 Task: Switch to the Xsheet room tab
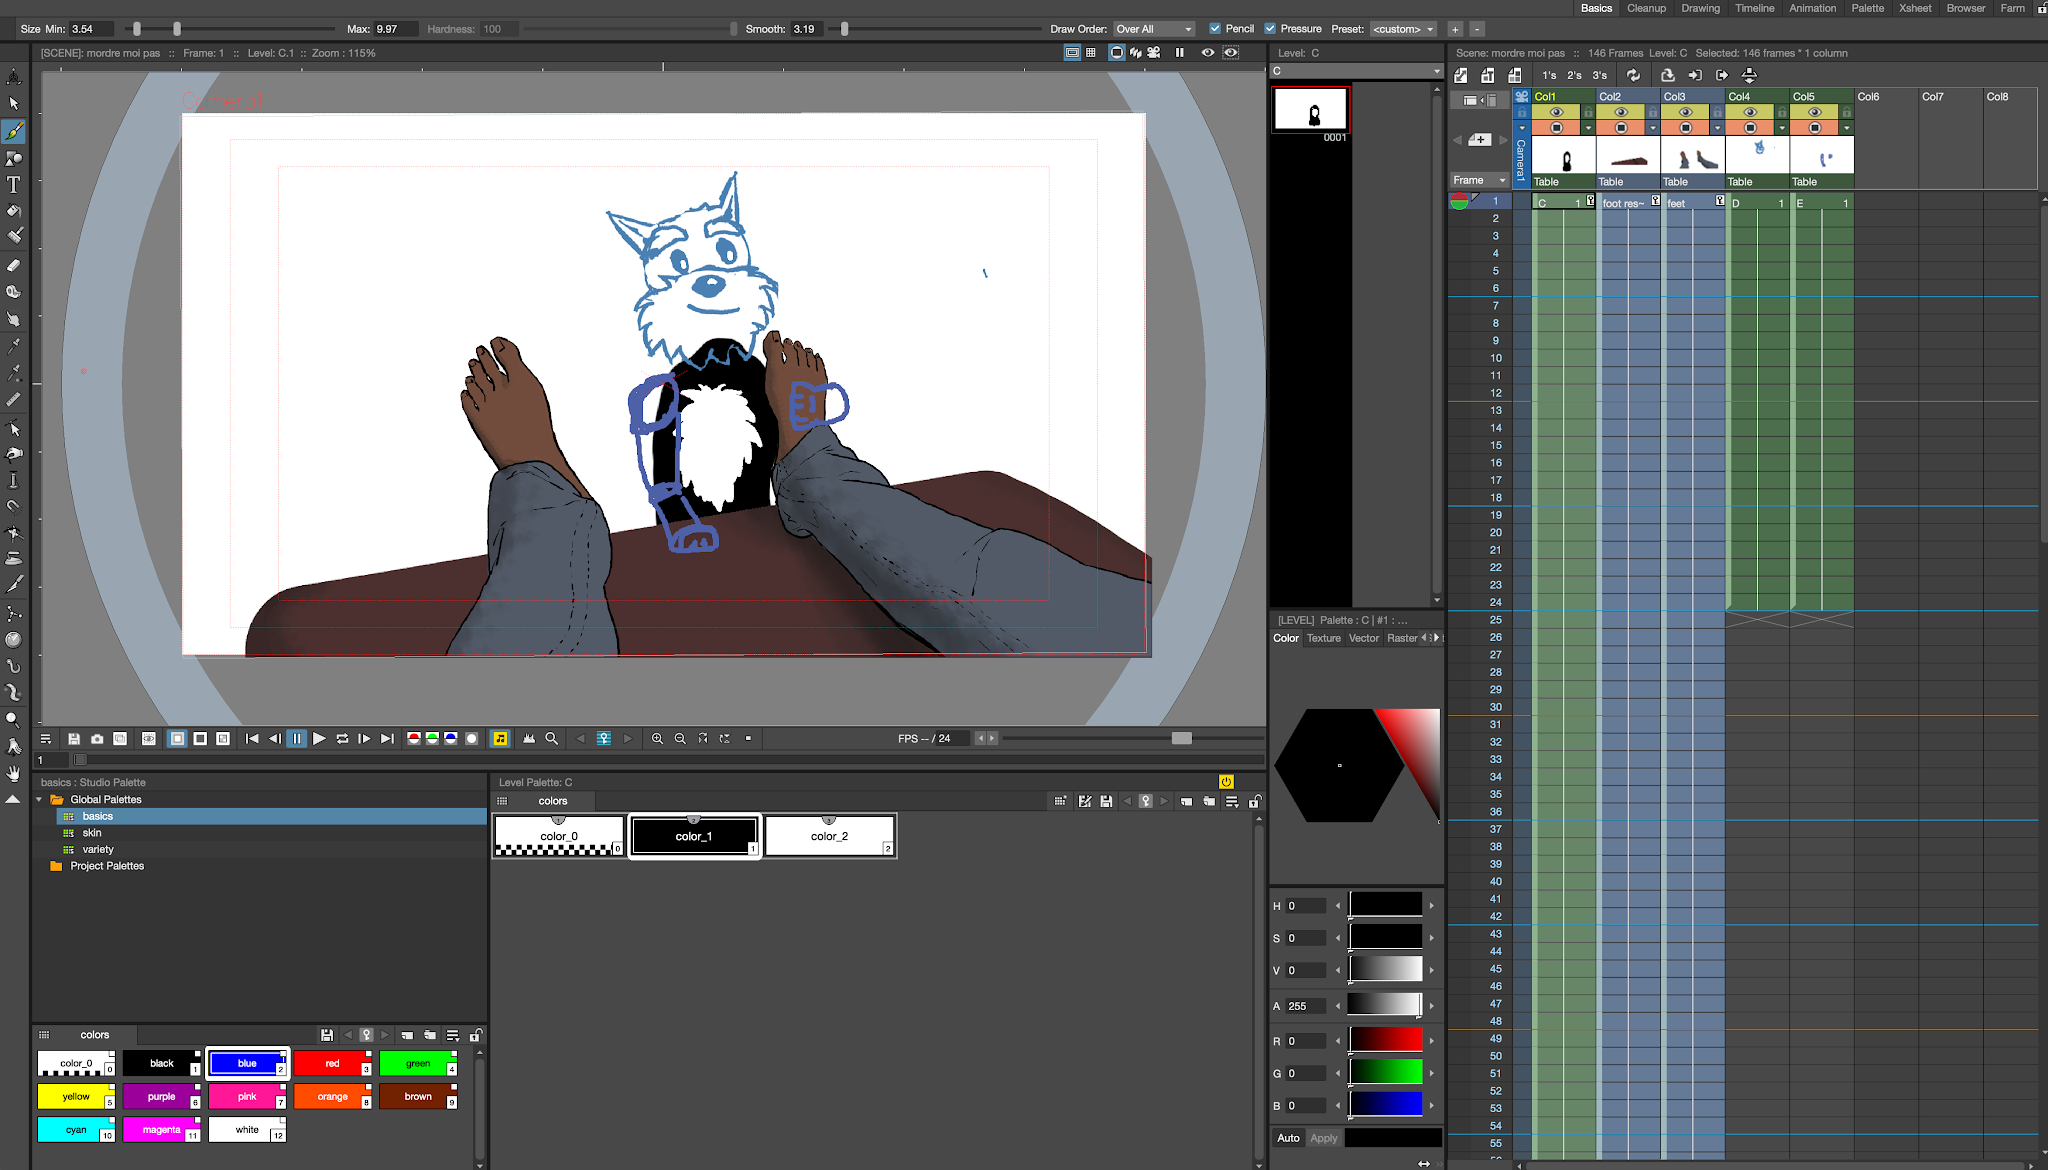pyautogui.click(x=1915, y=8)
